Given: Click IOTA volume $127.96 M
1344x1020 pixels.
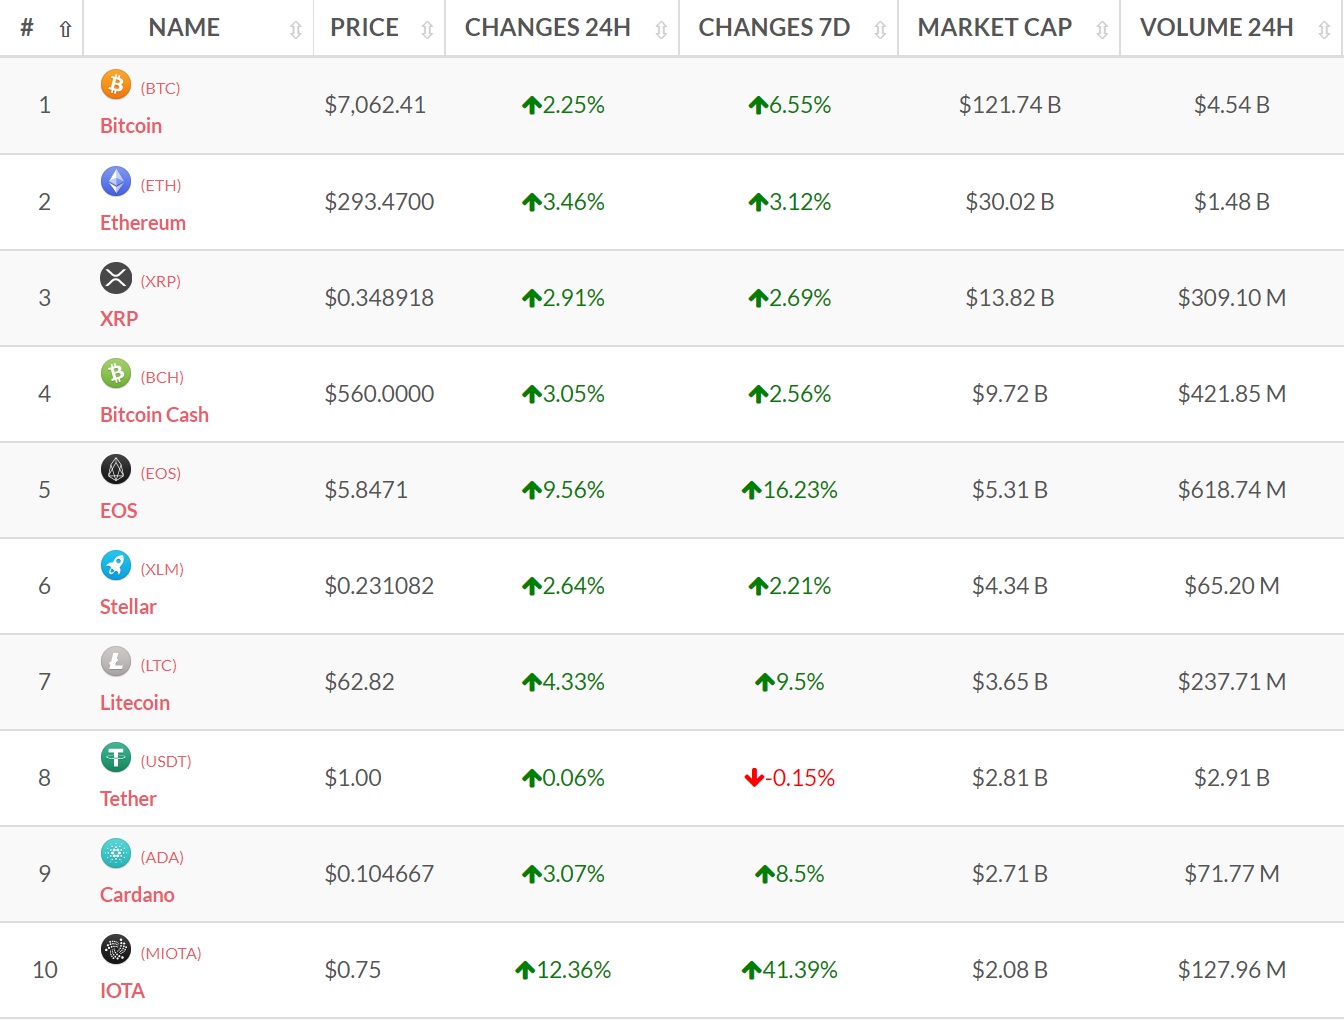Looking at the screenshot, I should 1232,970.
